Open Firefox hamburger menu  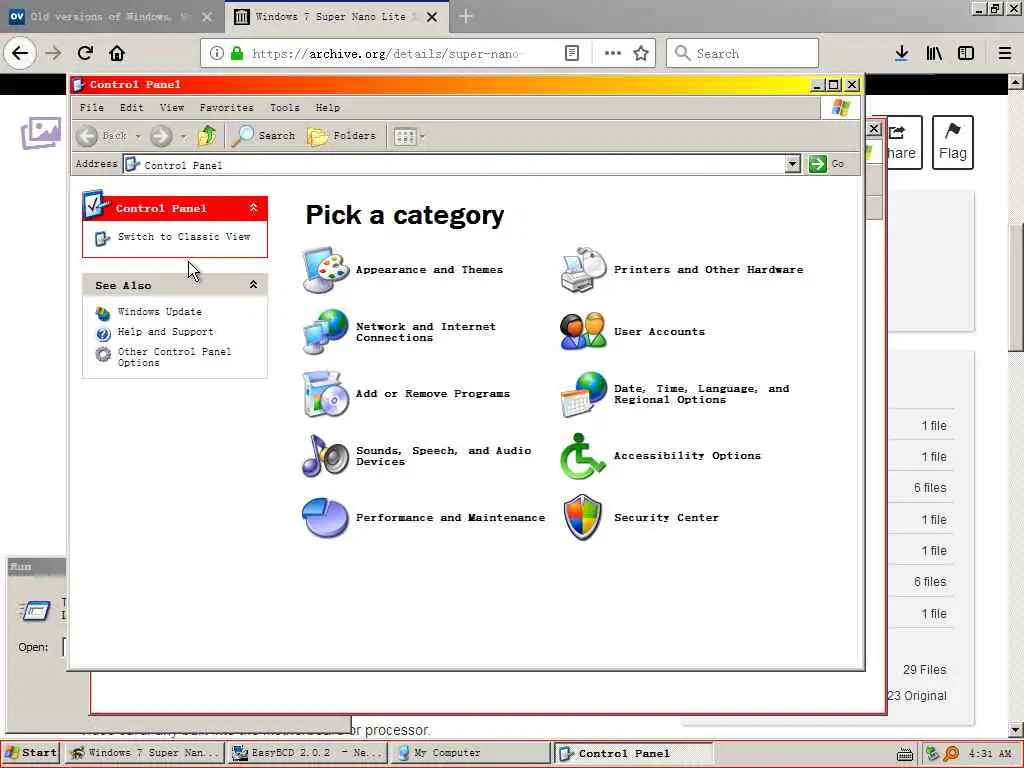pyautogui.click(x=1005, y=54)
